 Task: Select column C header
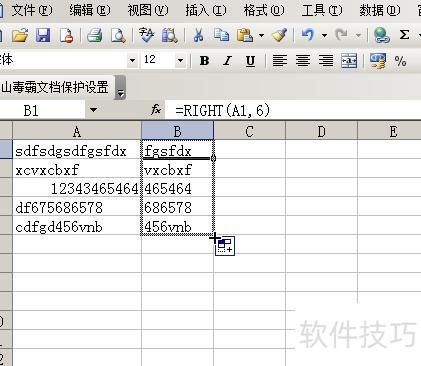tap(249, 132)
